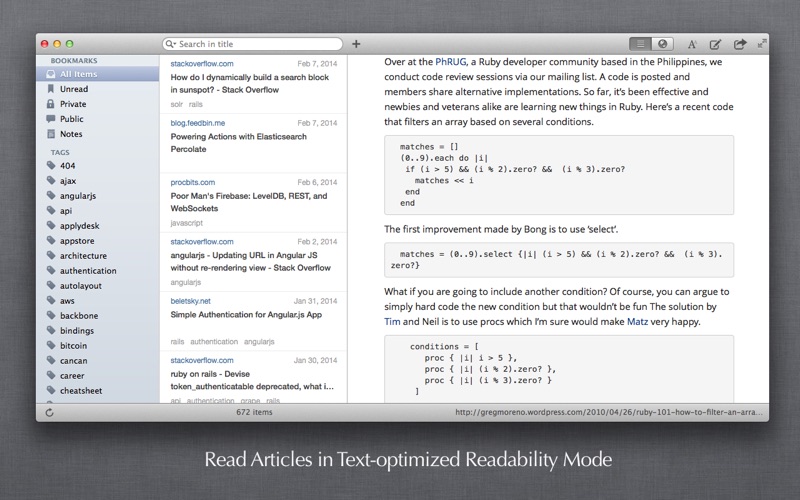Follow the Matz link in article

(x=637, y=321)
